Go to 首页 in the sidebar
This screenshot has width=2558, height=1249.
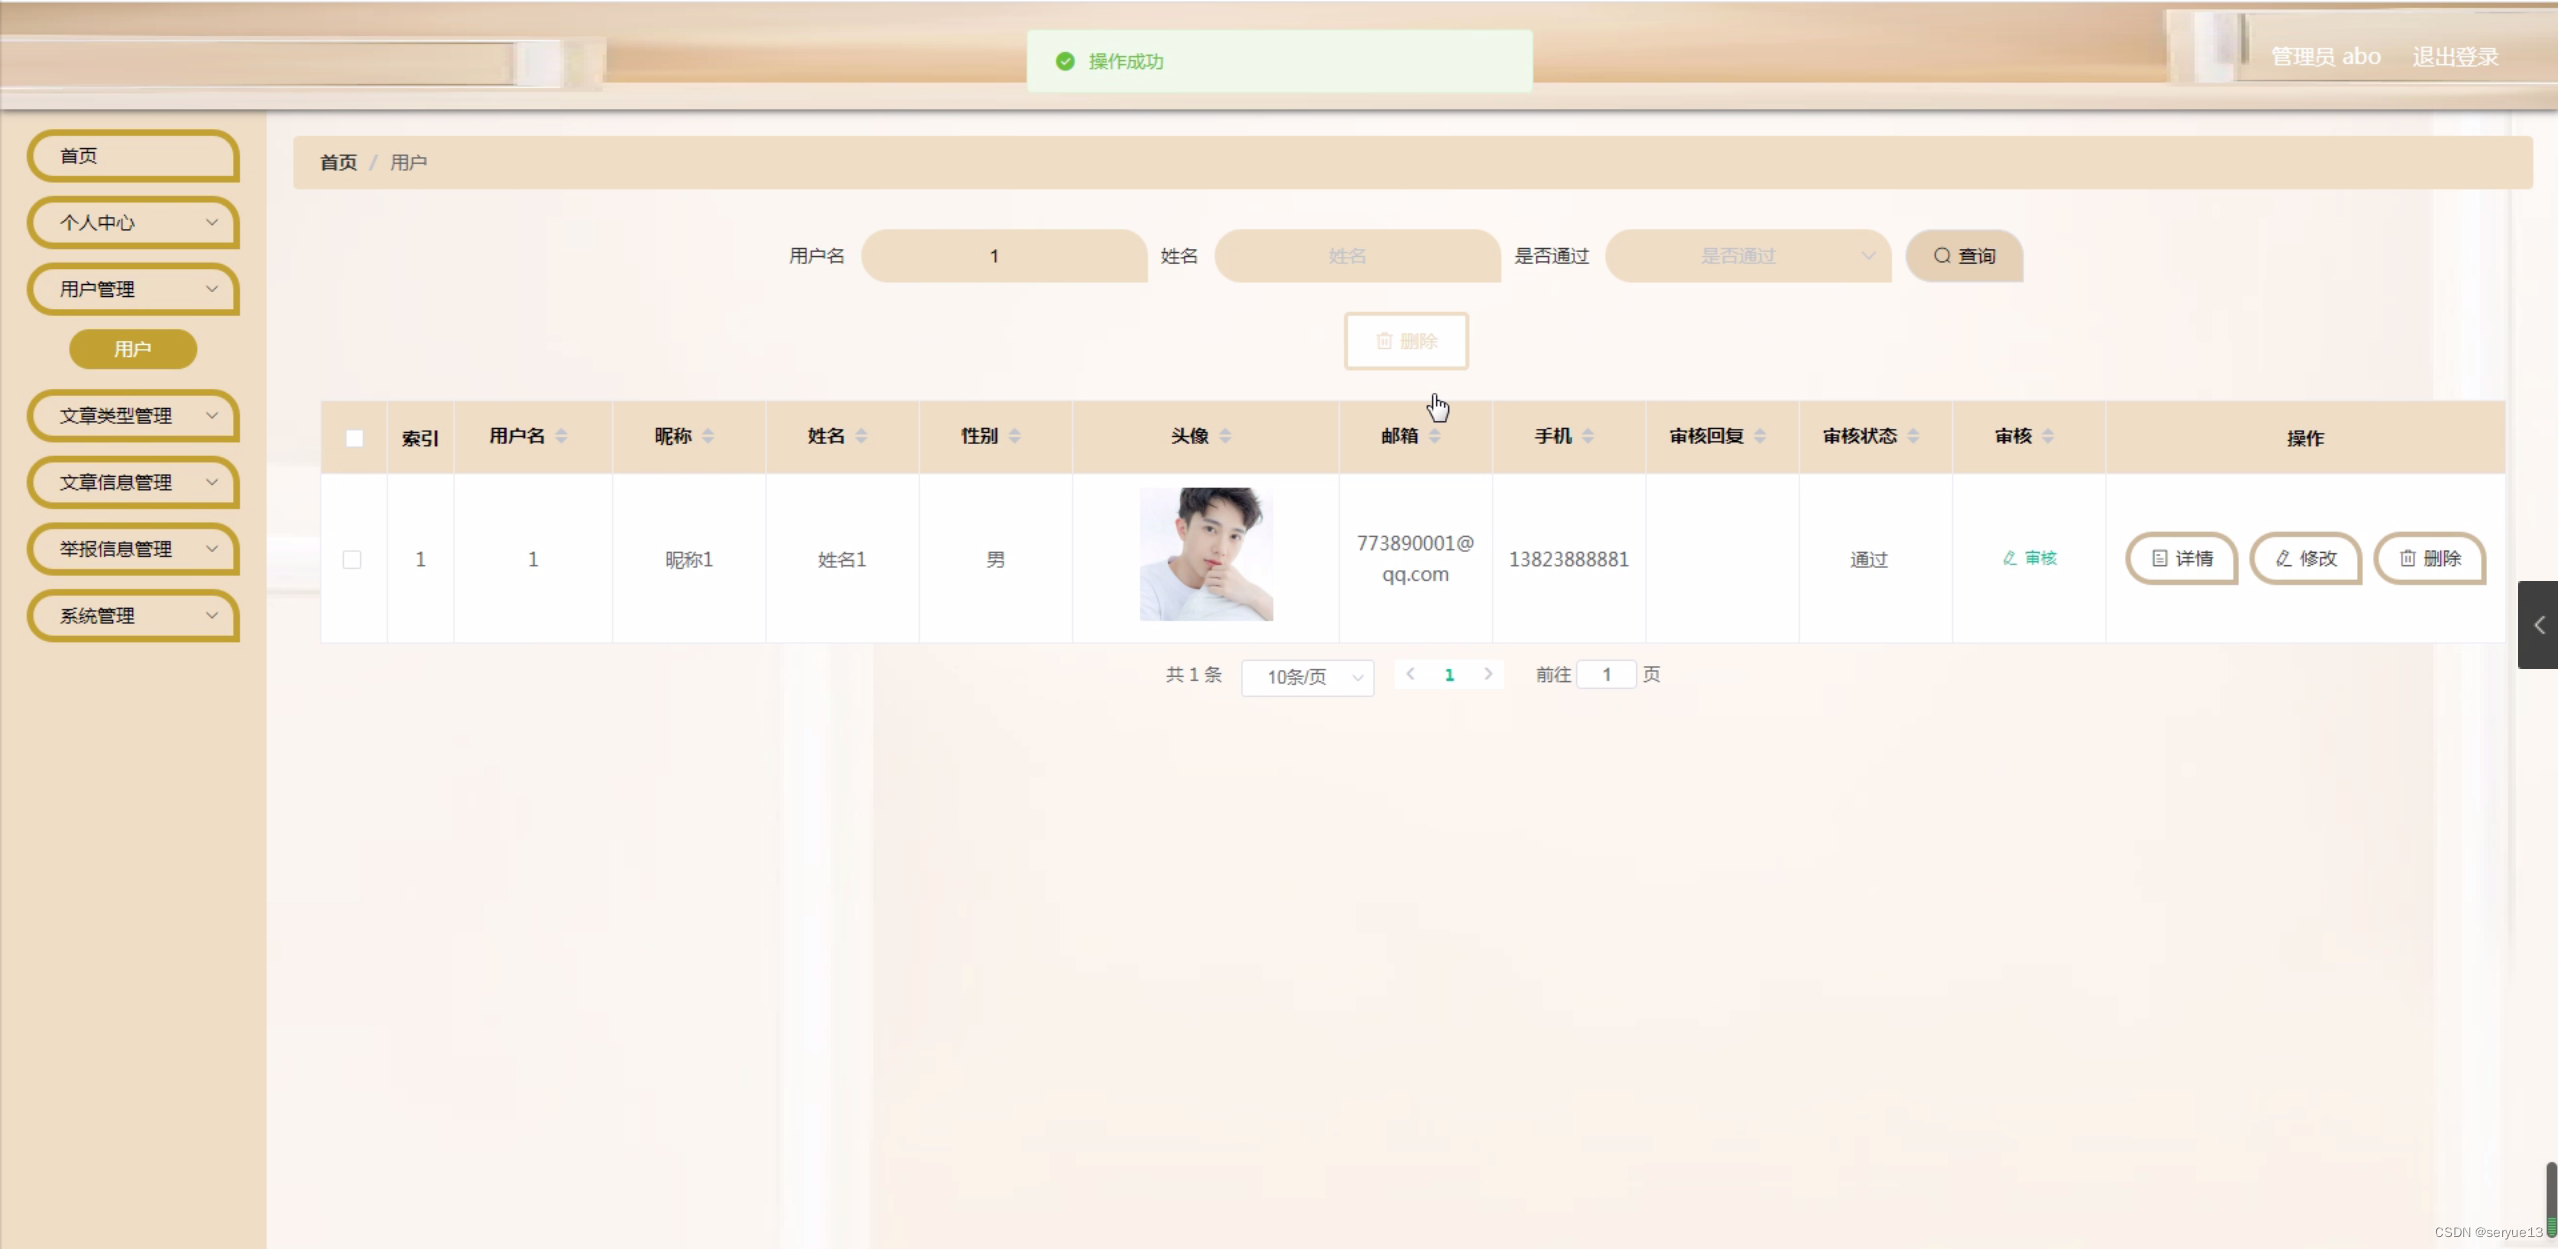pyautogui.click(x=134, y=156)
